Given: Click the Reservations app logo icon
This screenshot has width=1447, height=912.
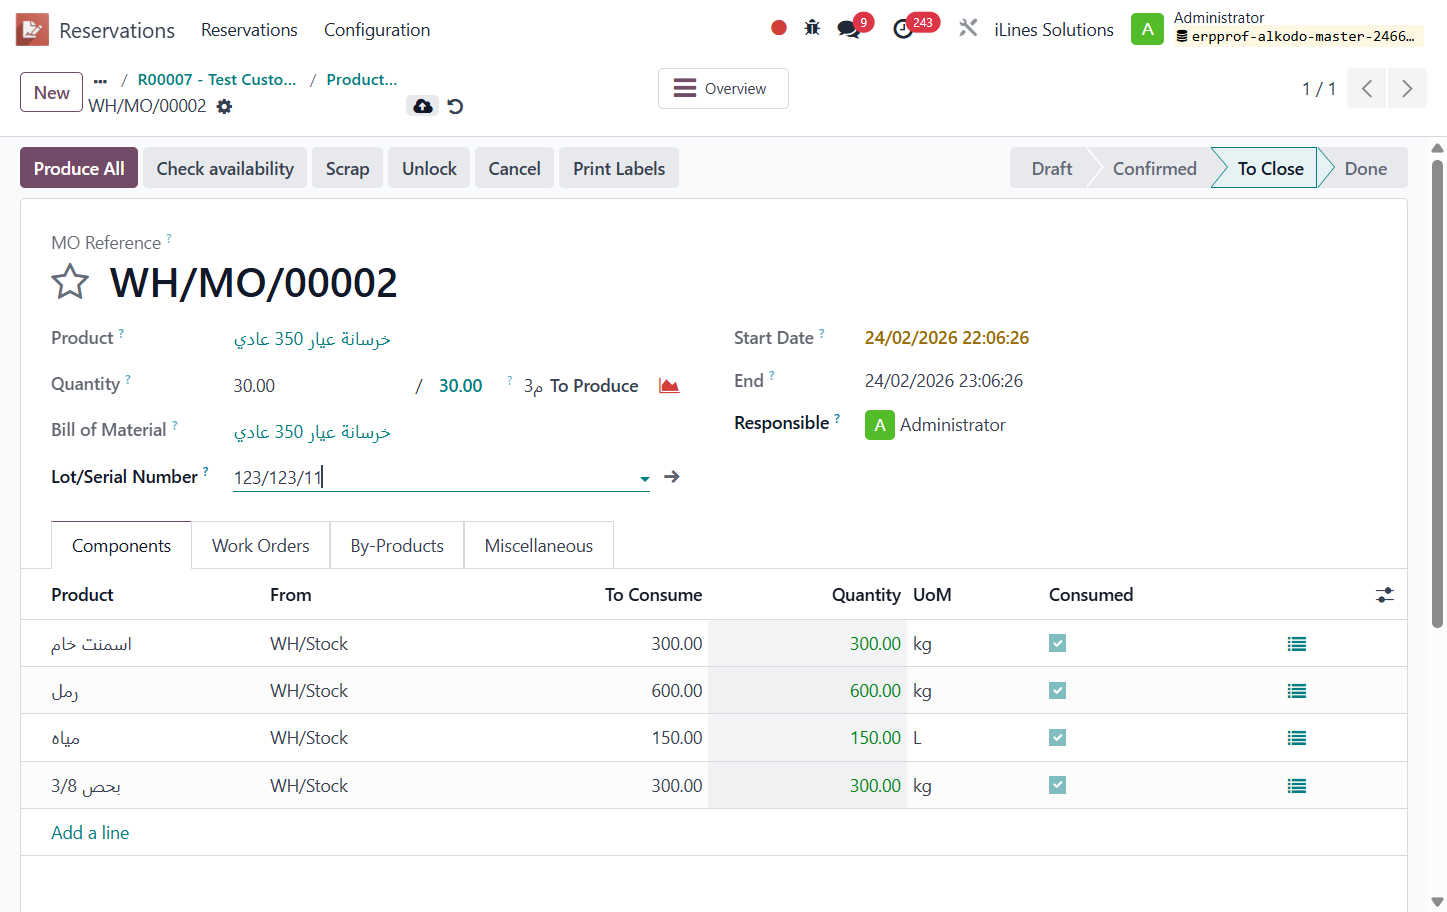Looking at the screenshot, I should (x=32, y=30).
